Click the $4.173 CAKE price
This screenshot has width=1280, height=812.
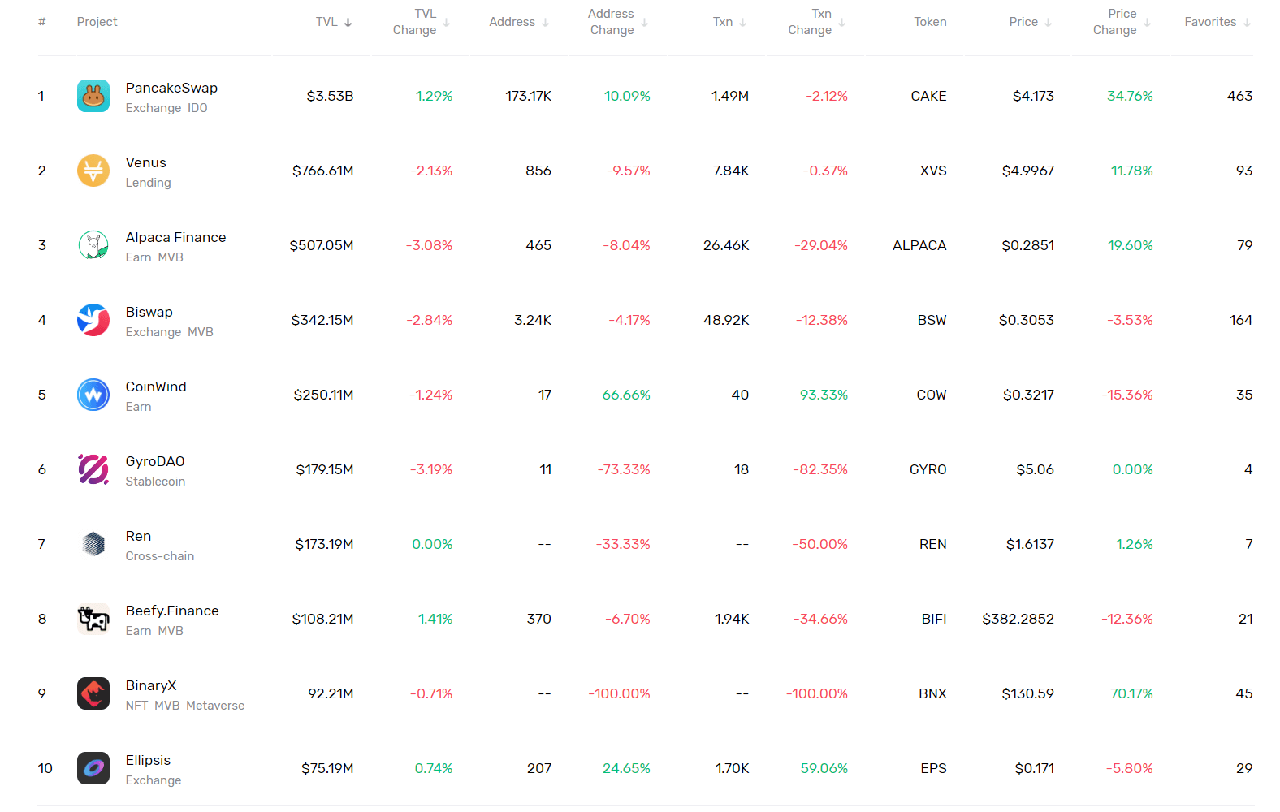(x=1033, y=96)
